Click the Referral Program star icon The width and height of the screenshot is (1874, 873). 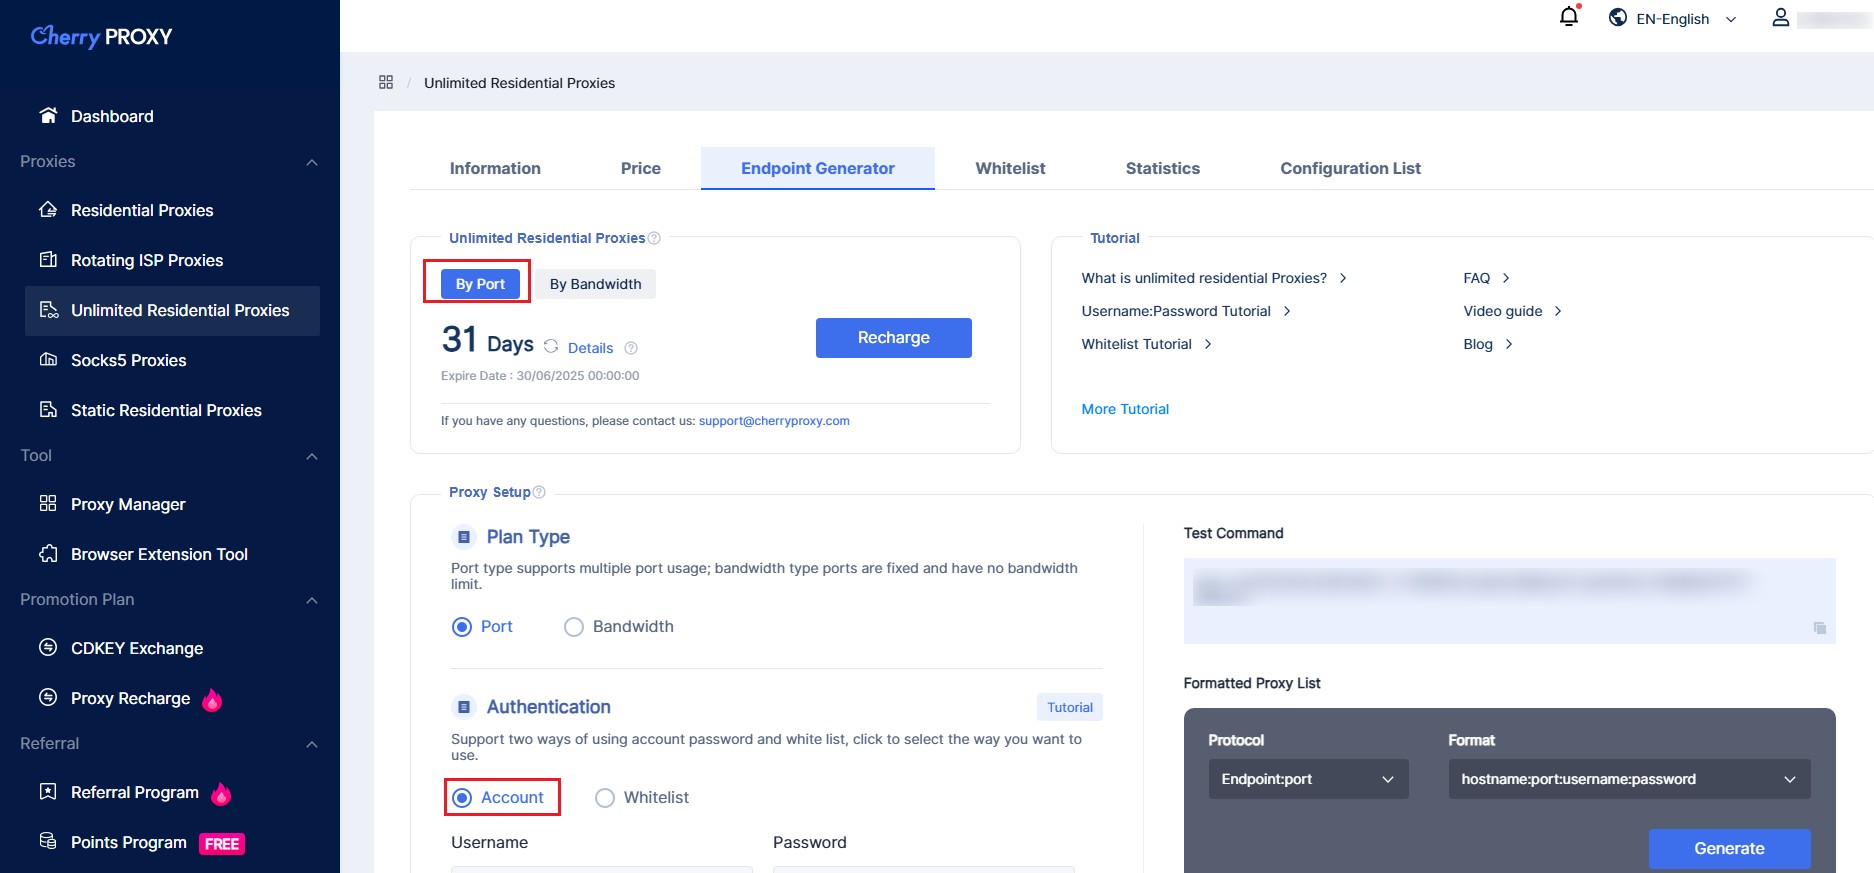[x=48, y=791]
